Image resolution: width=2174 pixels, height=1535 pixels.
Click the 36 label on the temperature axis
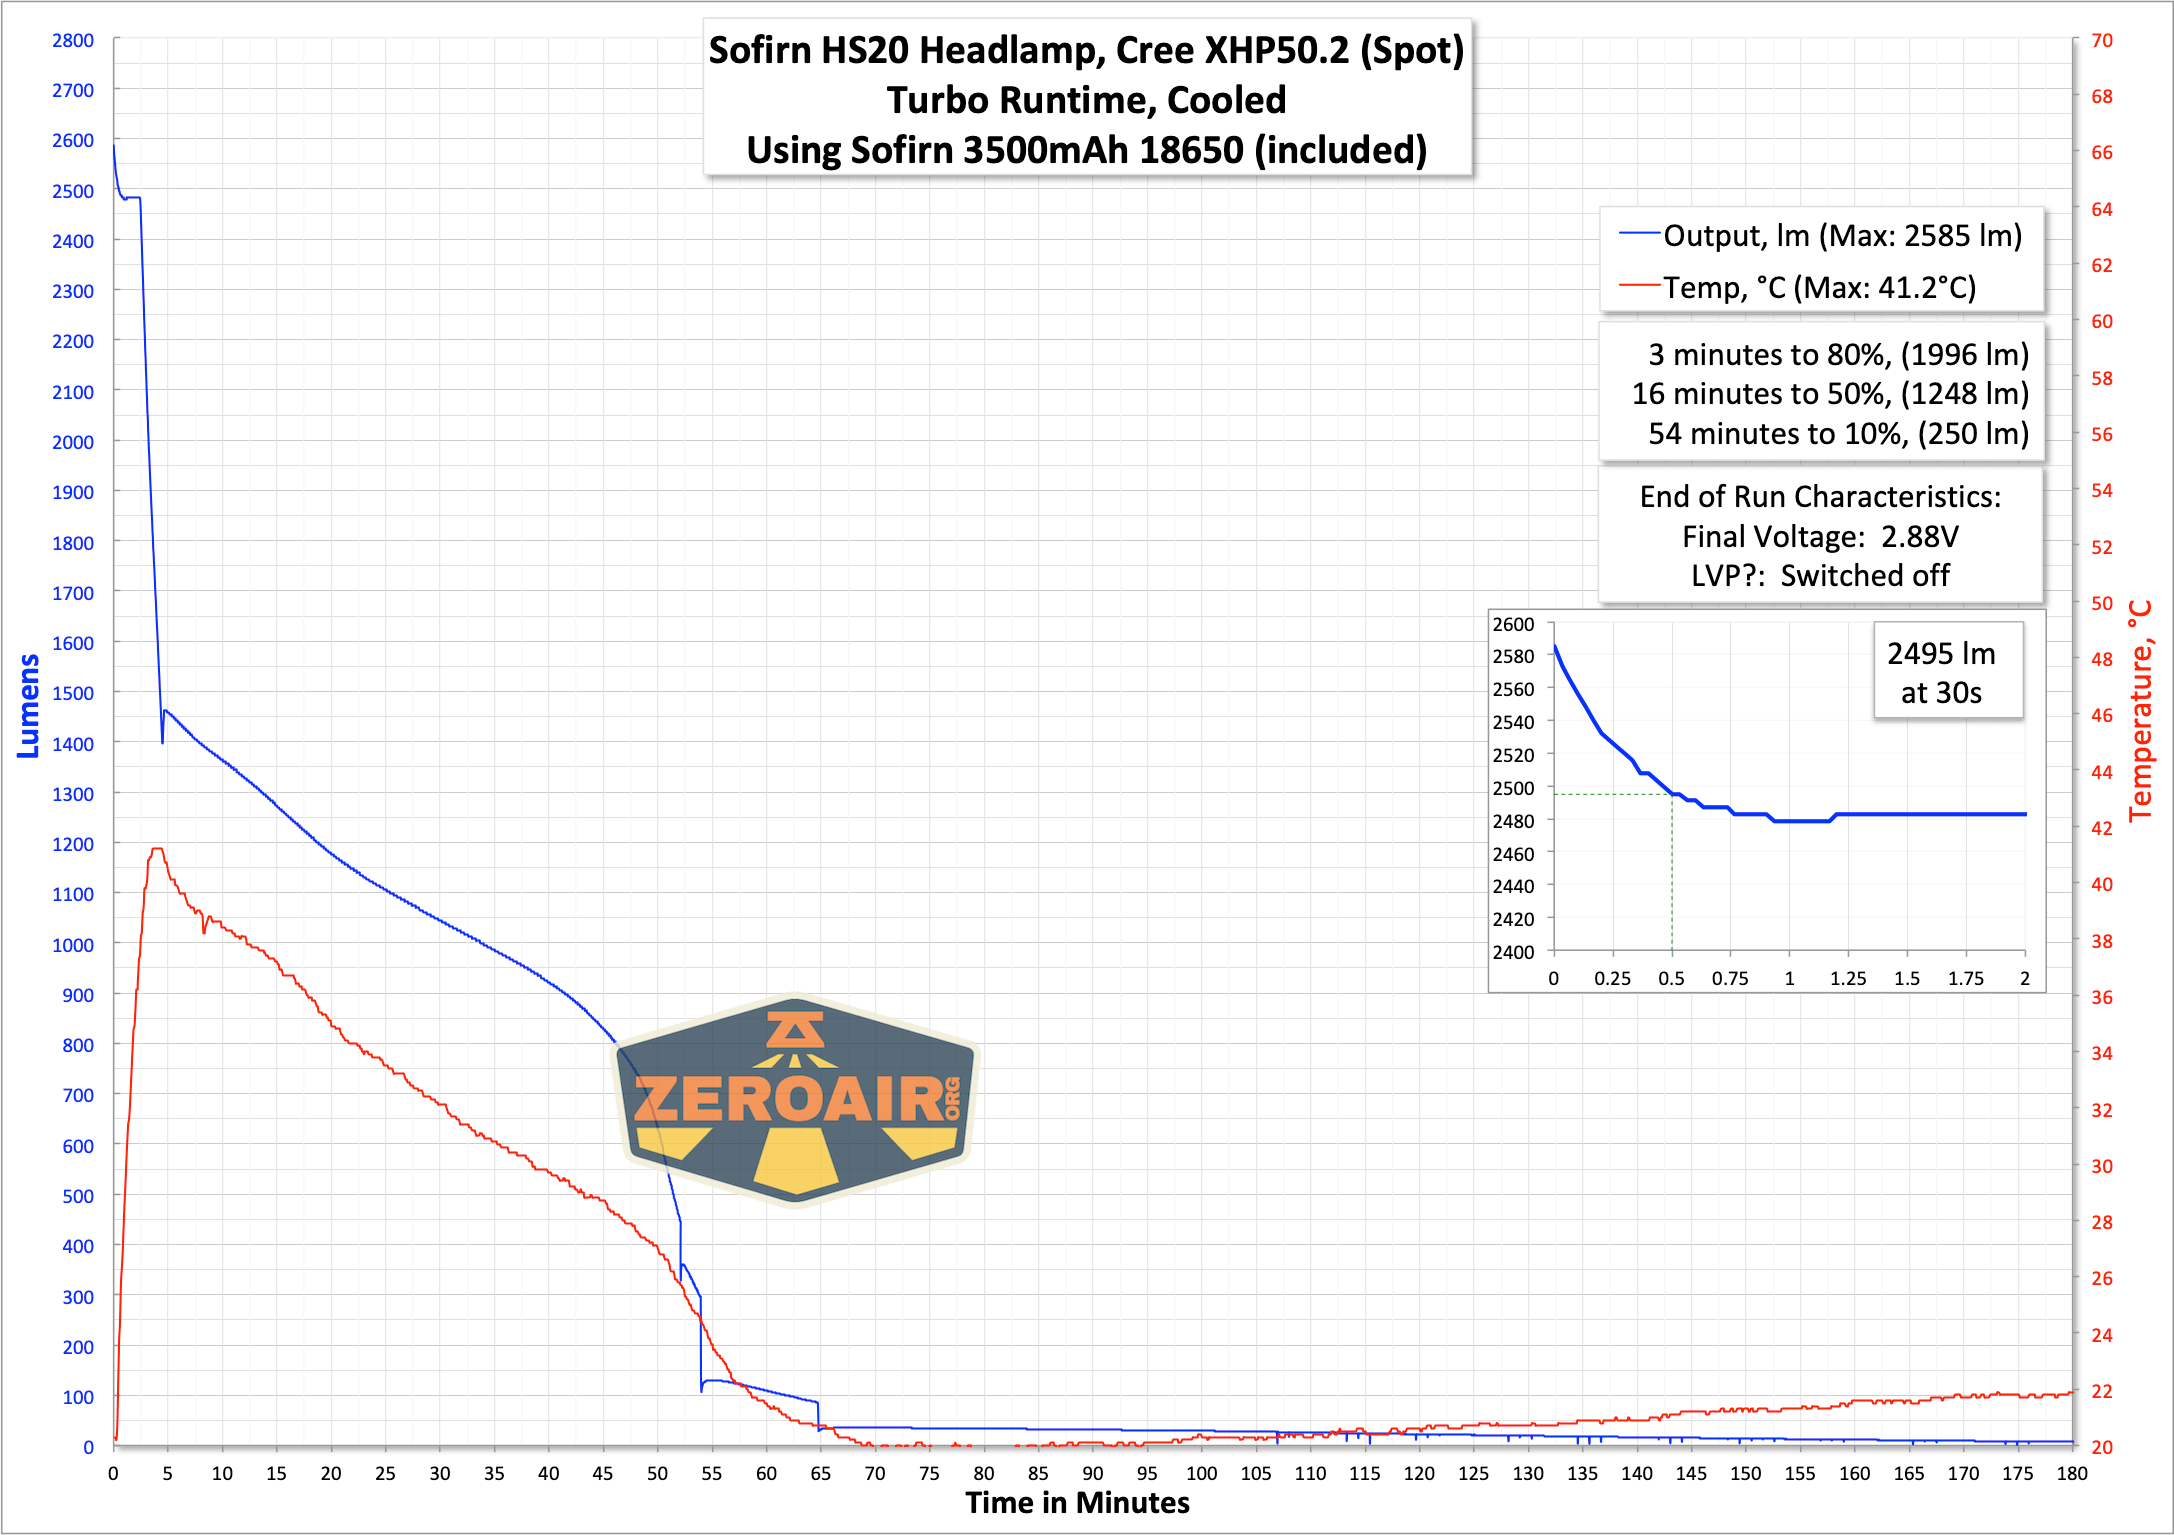coord(2102,997)
